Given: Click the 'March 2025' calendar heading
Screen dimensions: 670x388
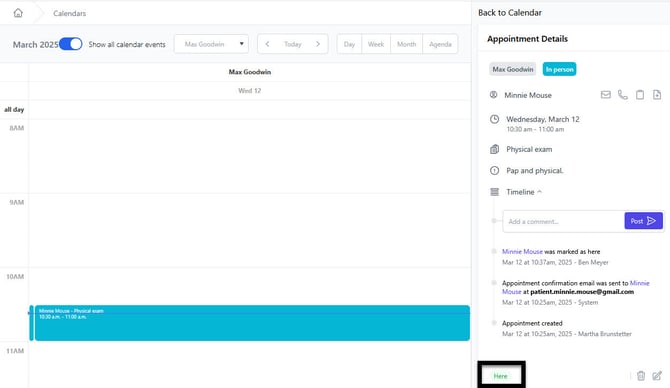Looking at the screenshot, I should pyautogui.click(x=35, y=44).
